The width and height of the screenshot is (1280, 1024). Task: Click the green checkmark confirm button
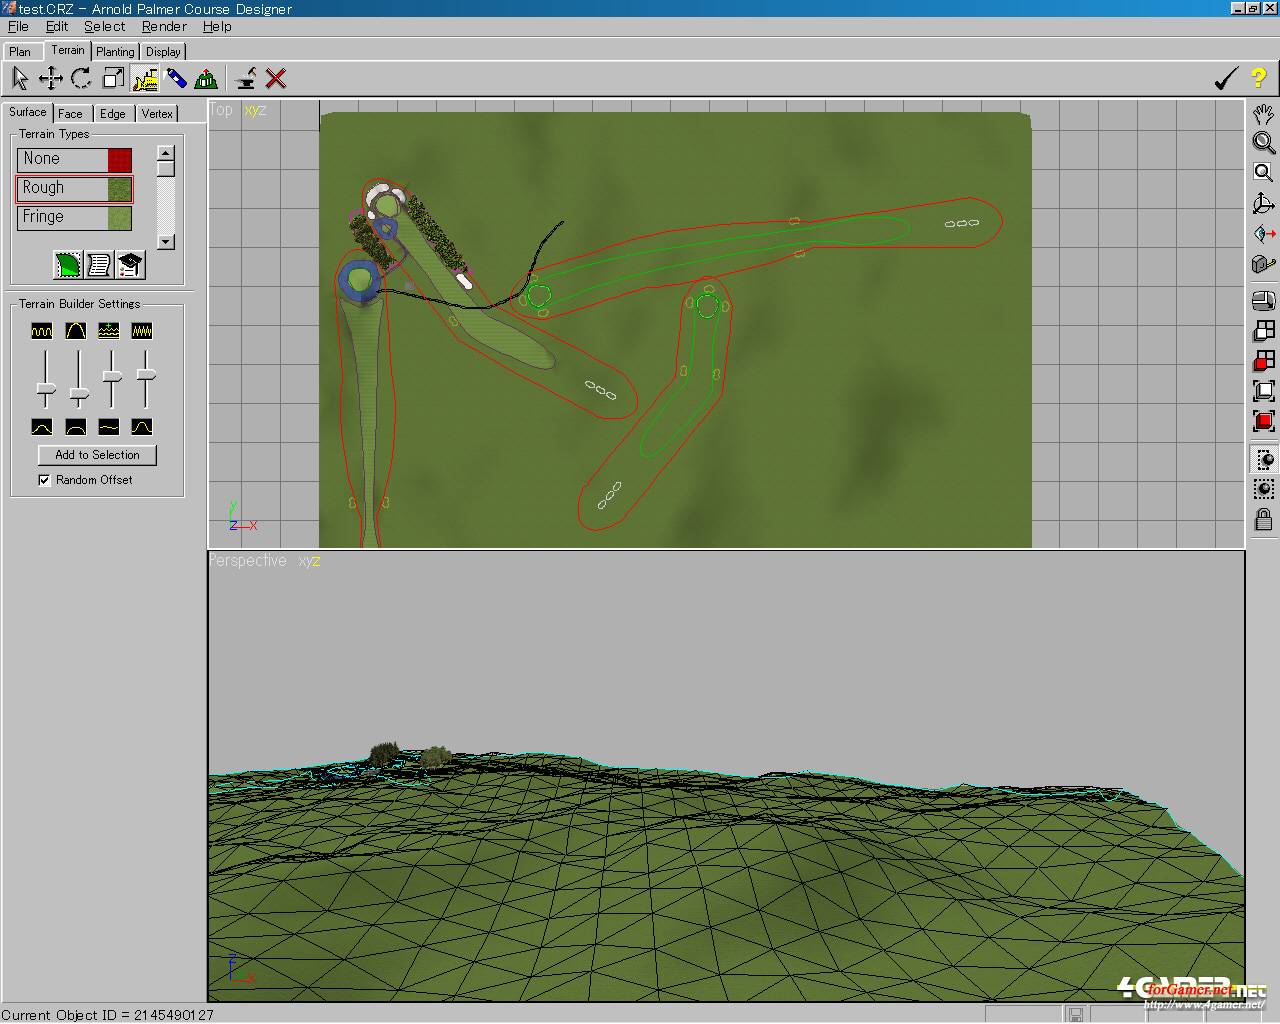pyautogui.click(x=1225, y=78)
